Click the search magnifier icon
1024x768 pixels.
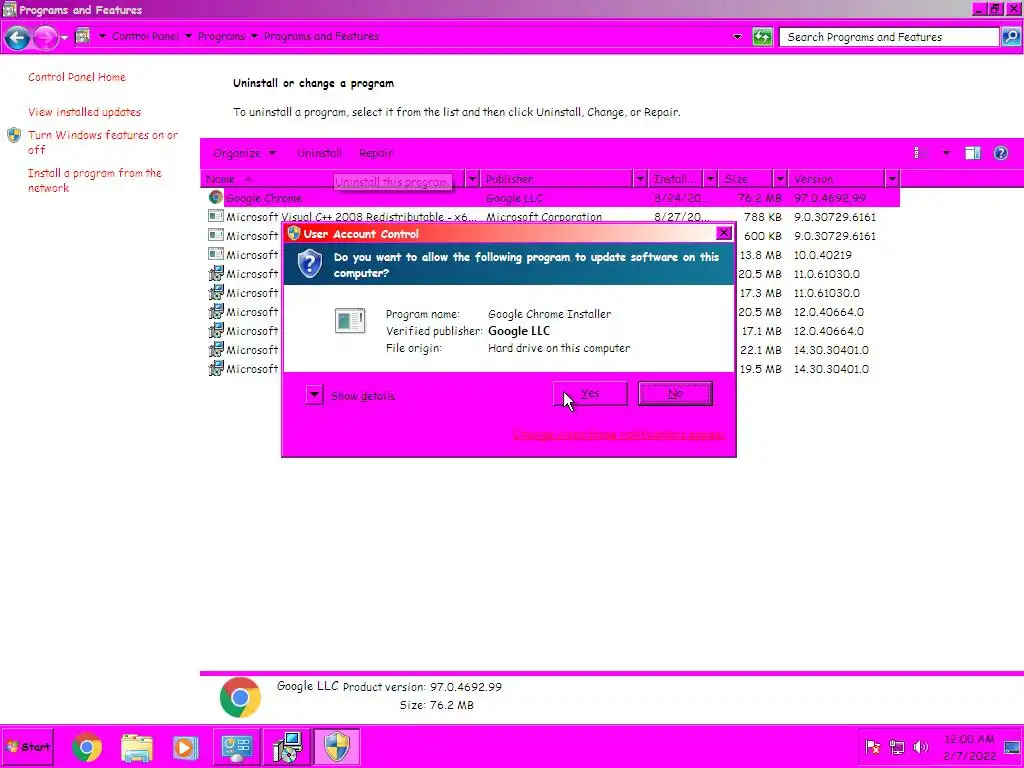tap(1011, 37)
